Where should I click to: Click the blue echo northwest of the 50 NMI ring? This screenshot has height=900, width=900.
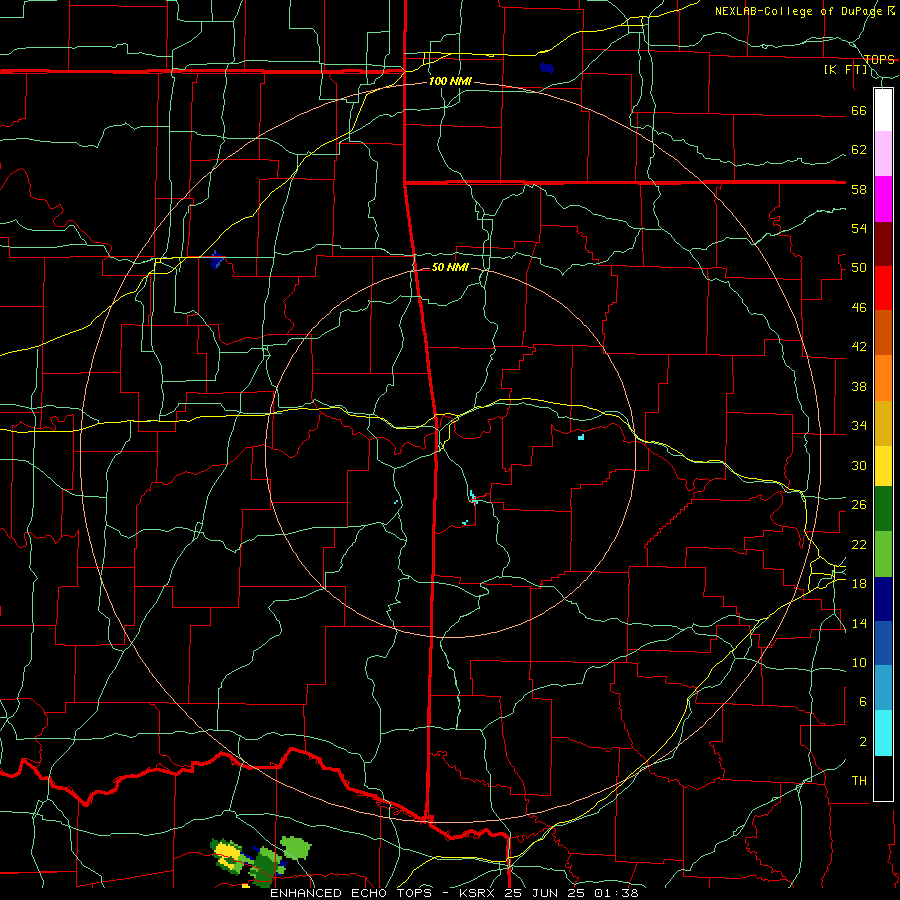[x=216, y=260]
